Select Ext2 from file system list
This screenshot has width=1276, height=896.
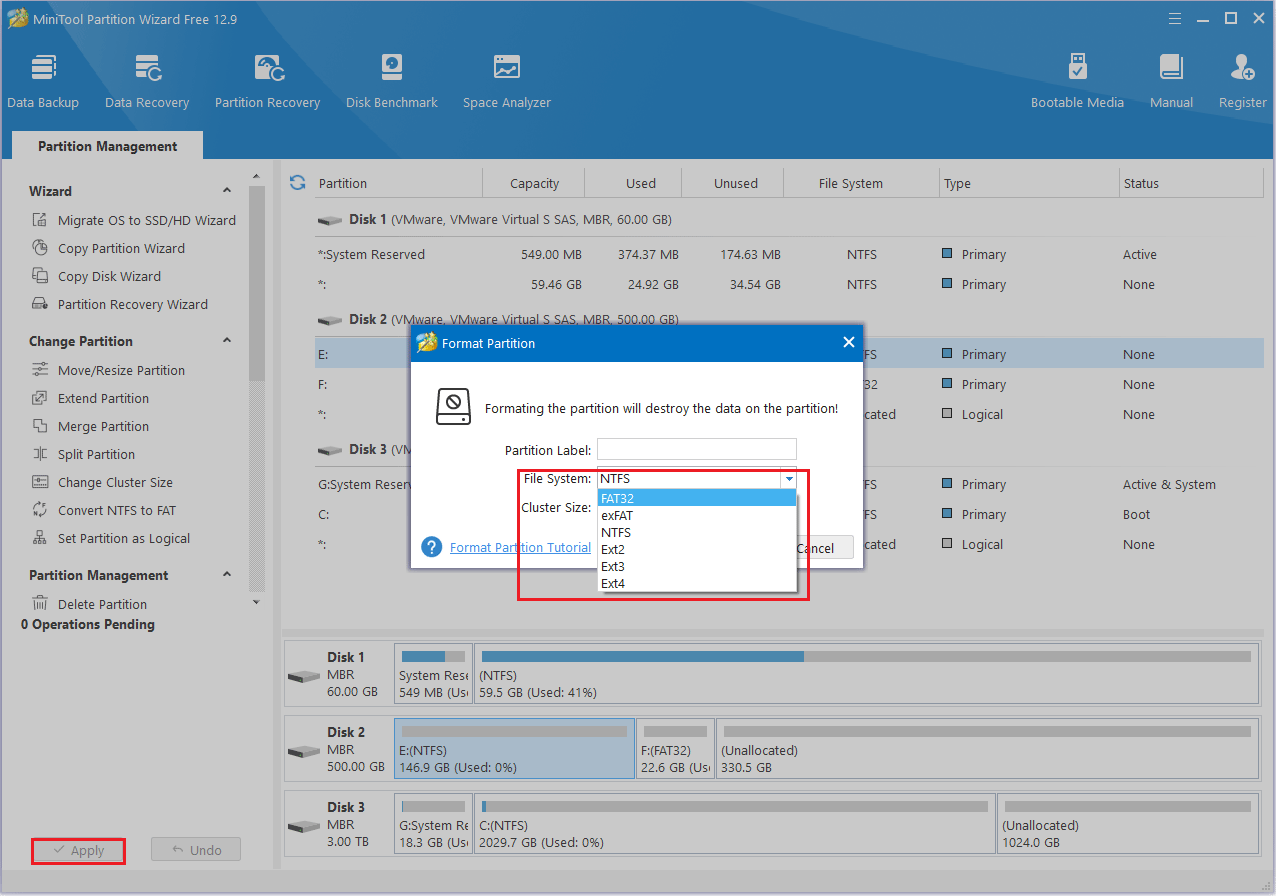(697, 549)
